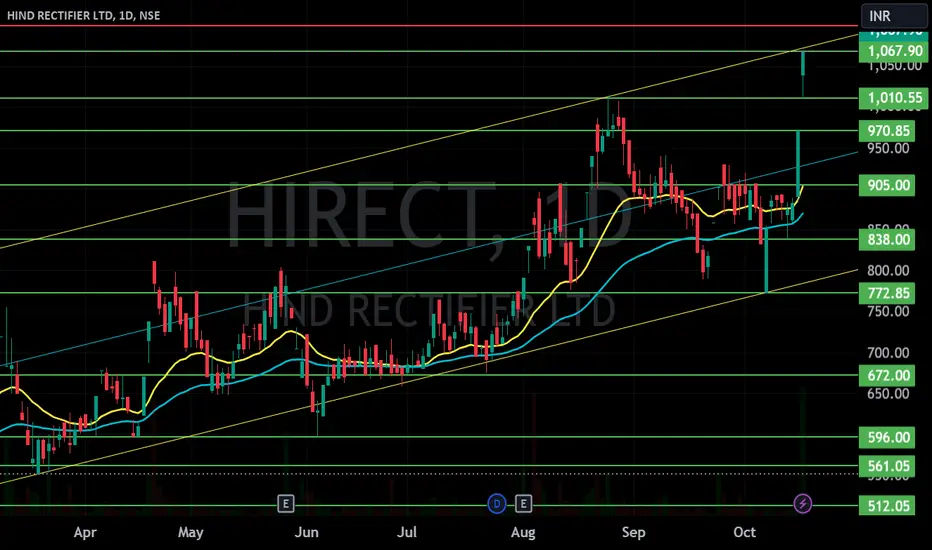Click the Apr label on time axis
The height and width of the screenshot is (550, 932).
[x=85, y=532]
